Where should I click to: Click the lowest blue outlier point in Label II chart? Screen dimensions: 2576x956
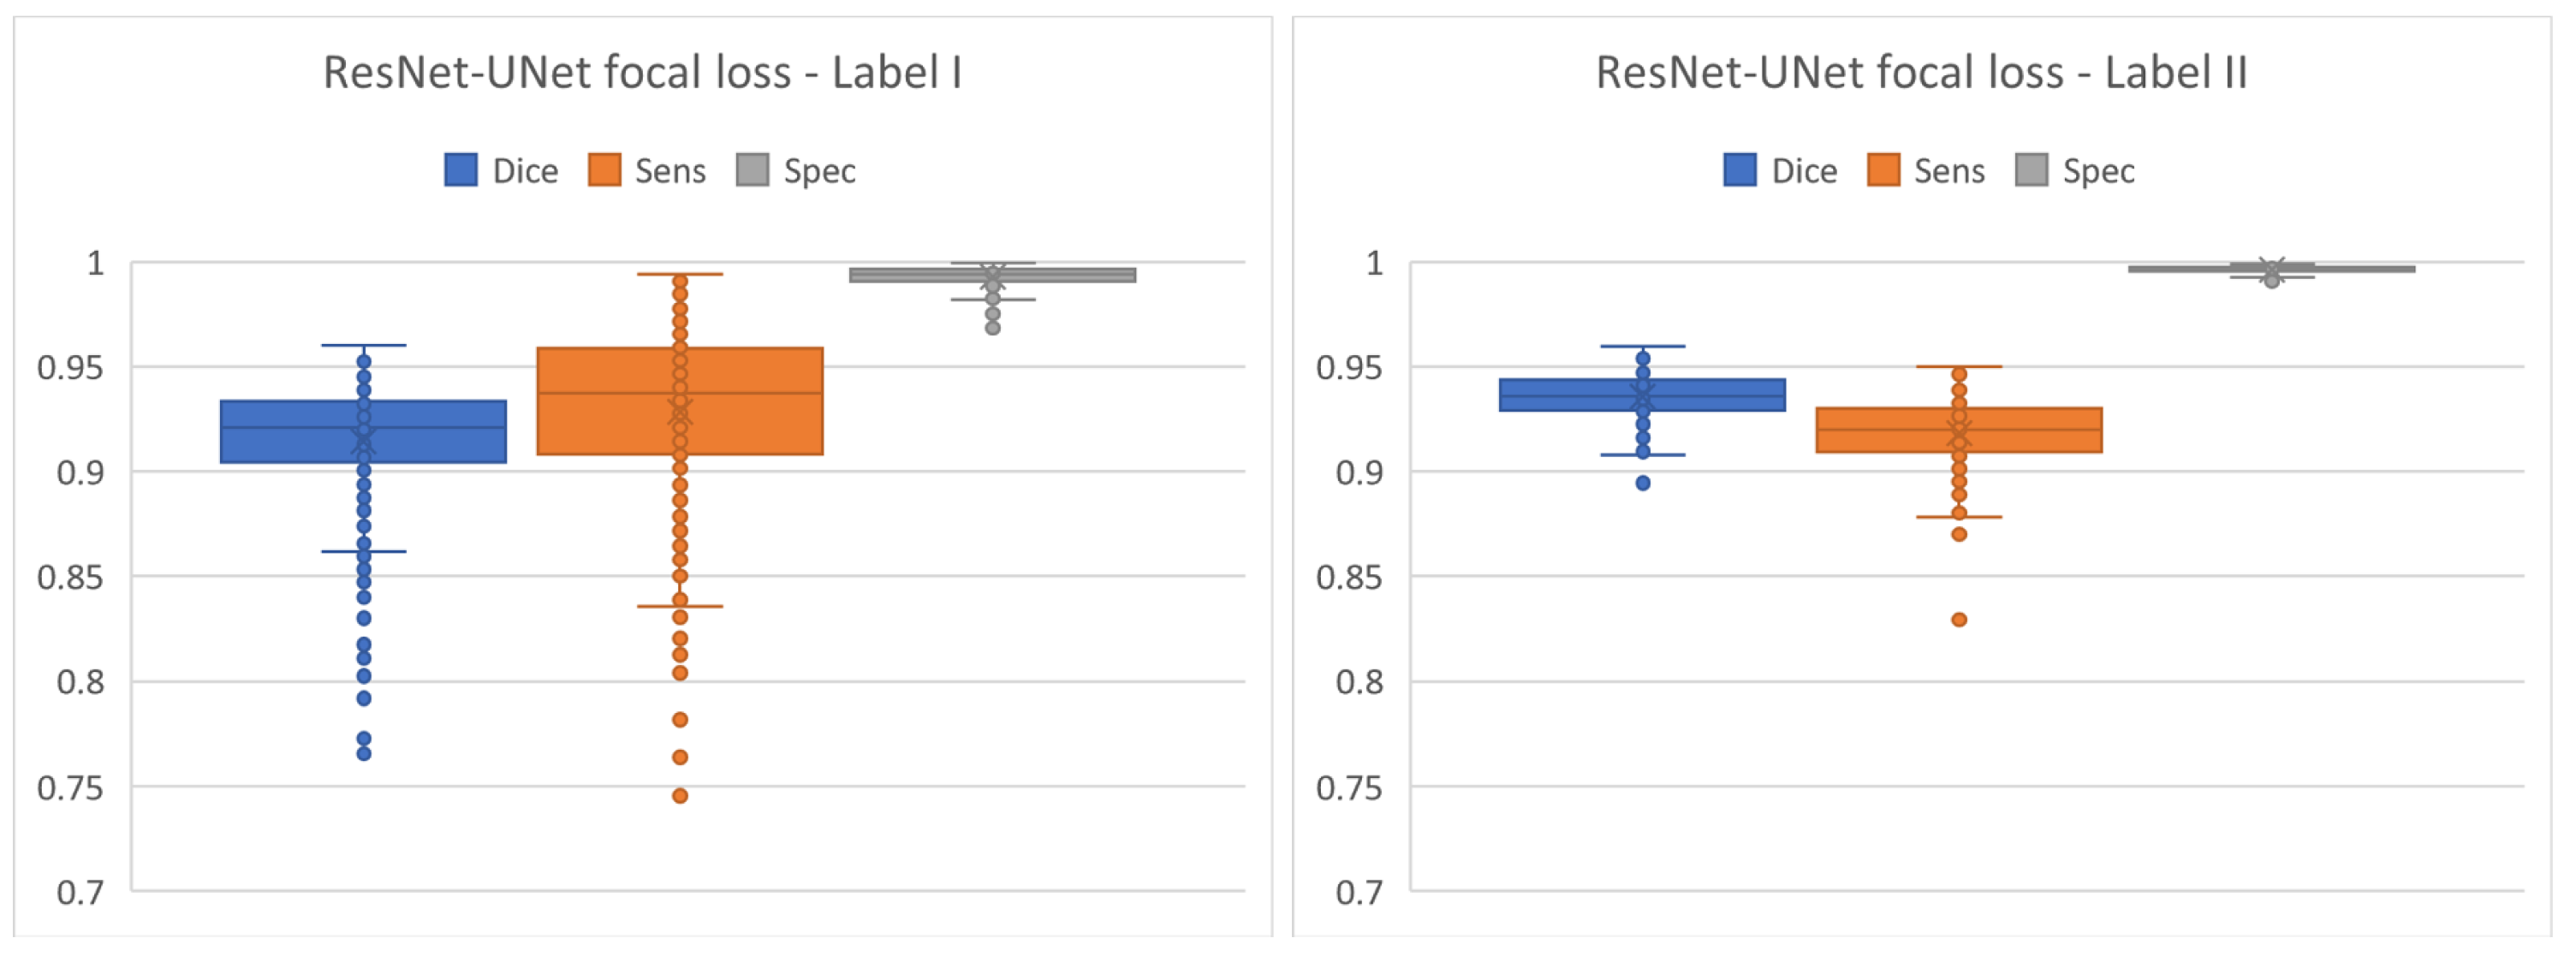[x=1643, y=483]
